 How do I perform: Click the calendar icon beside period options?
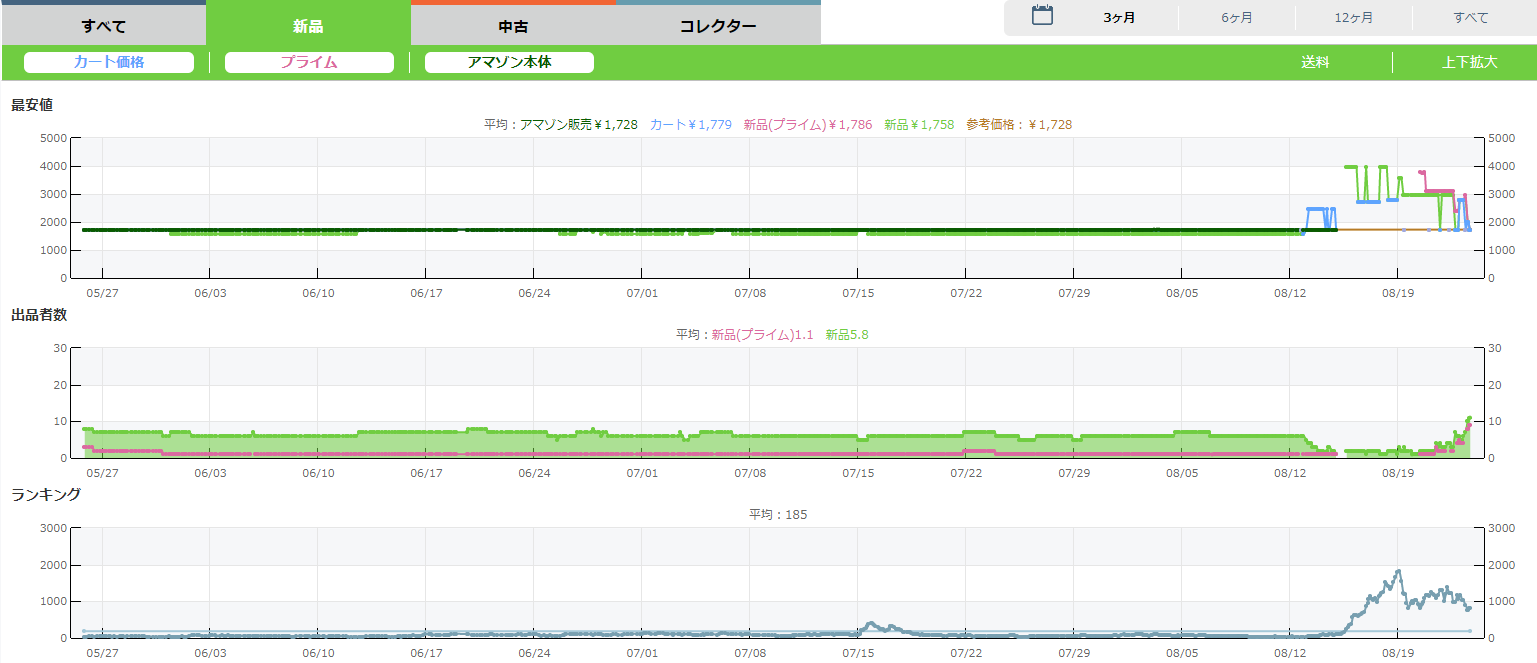coord(1042,16)
